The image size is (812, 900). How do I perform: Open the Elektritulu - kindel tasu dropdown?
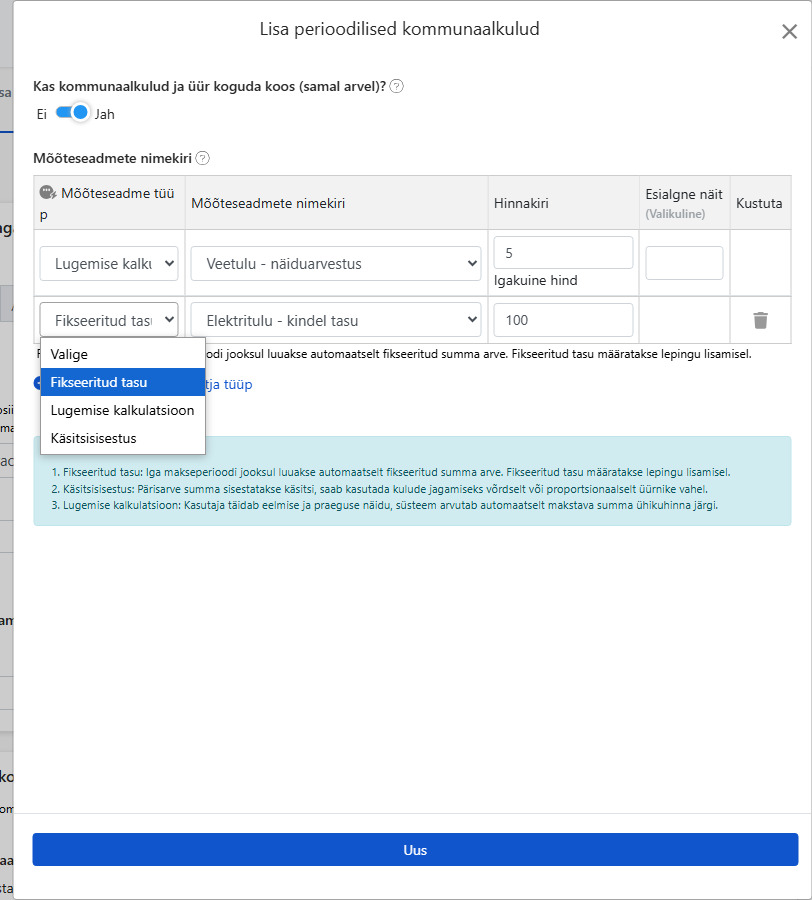336,320
